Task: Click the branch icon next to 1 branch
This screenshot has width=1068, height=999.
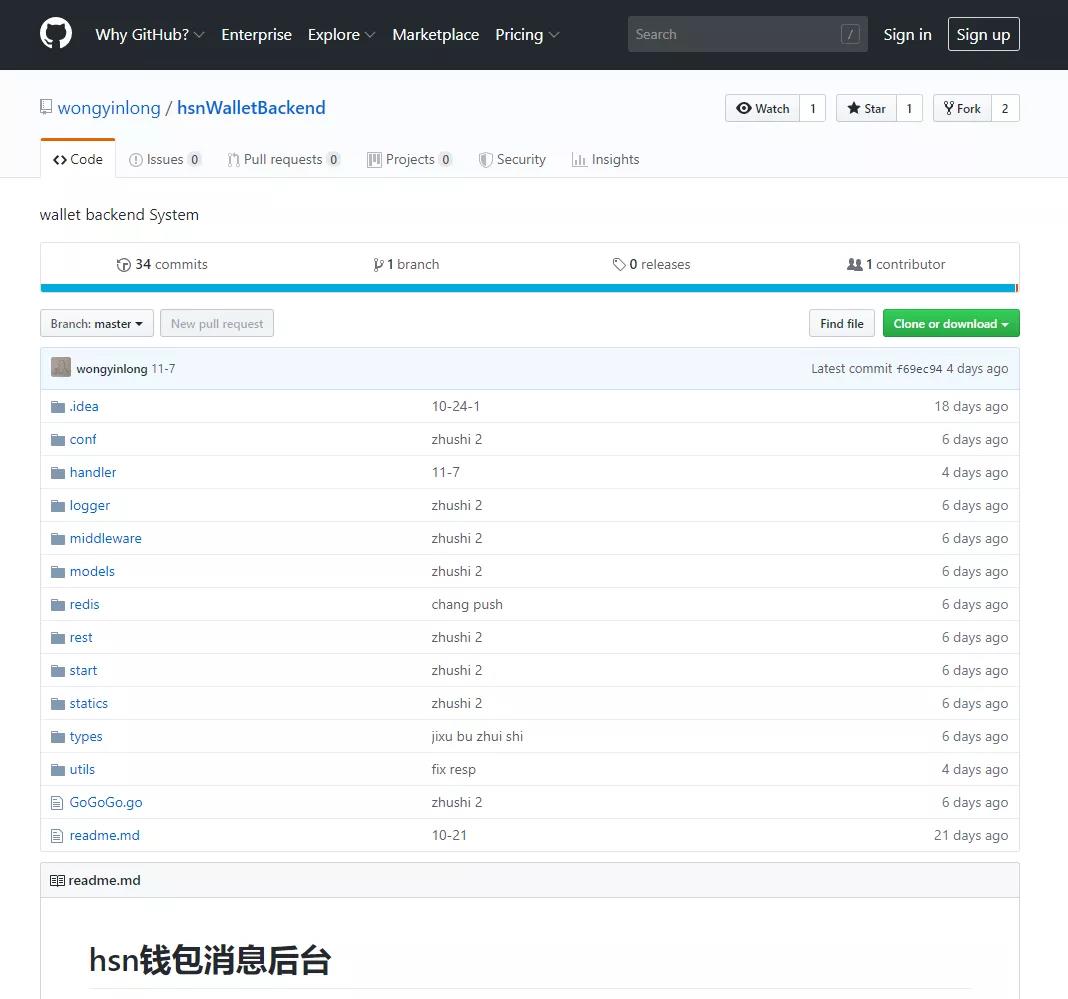Action: [378, 265]
